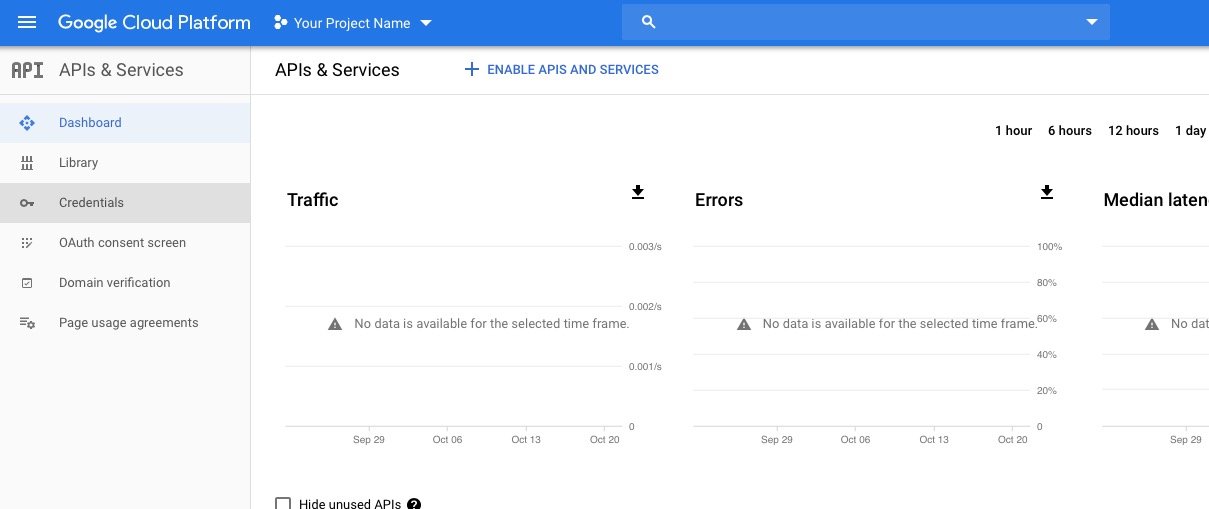
Task: Open Credentials in the sidebar
Action: [125, 203]
